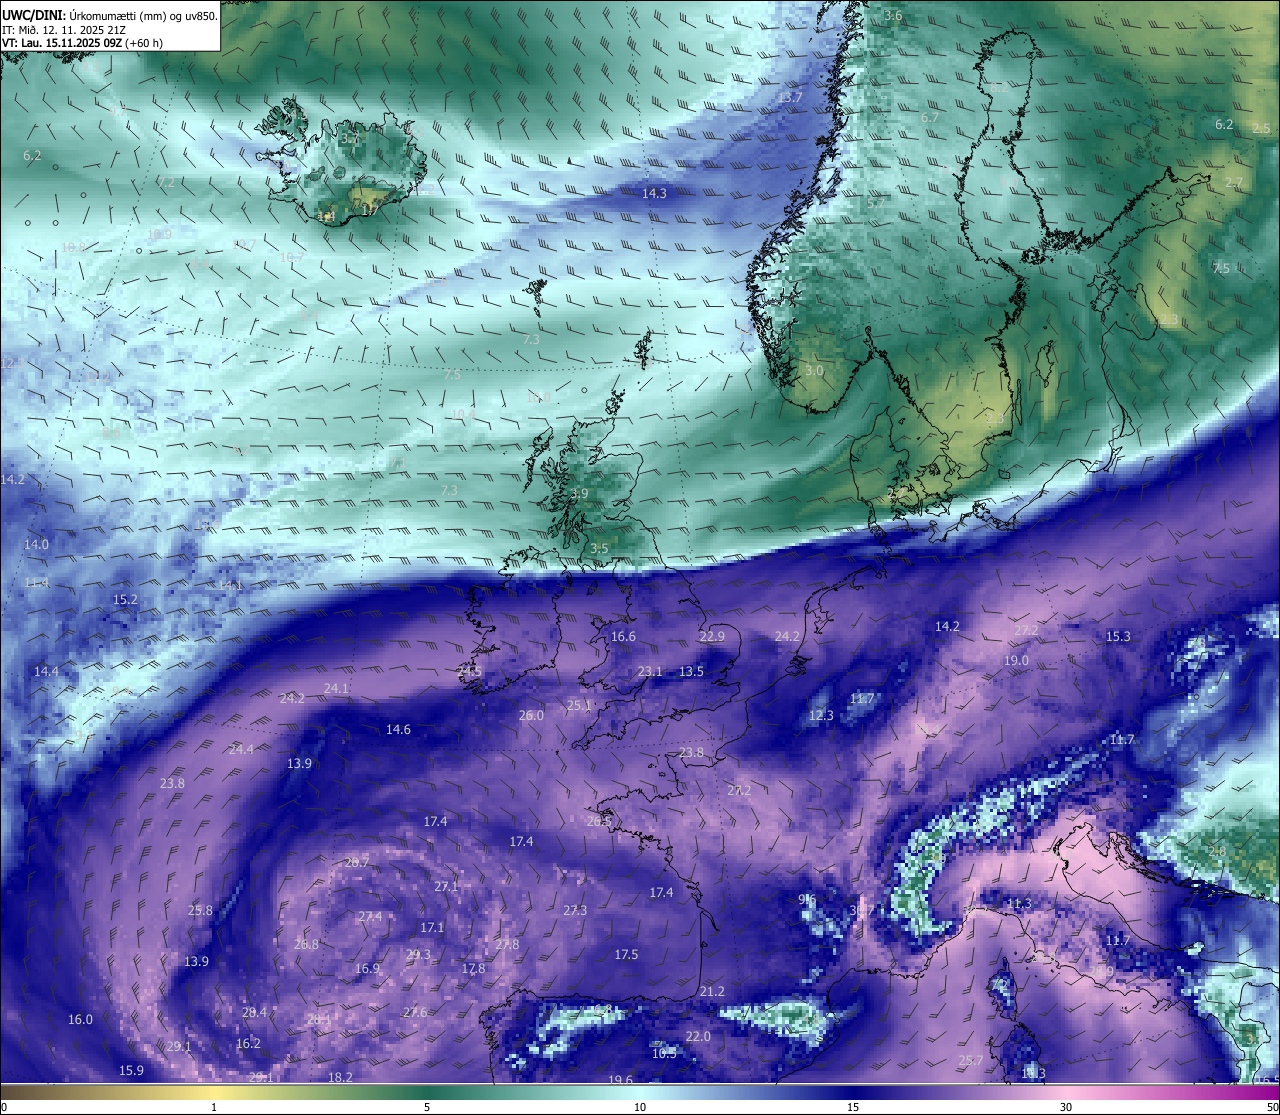Select the 13.7 value off northern Norway
Screen dimensions: 1280x1115
[x=790, y=97]
